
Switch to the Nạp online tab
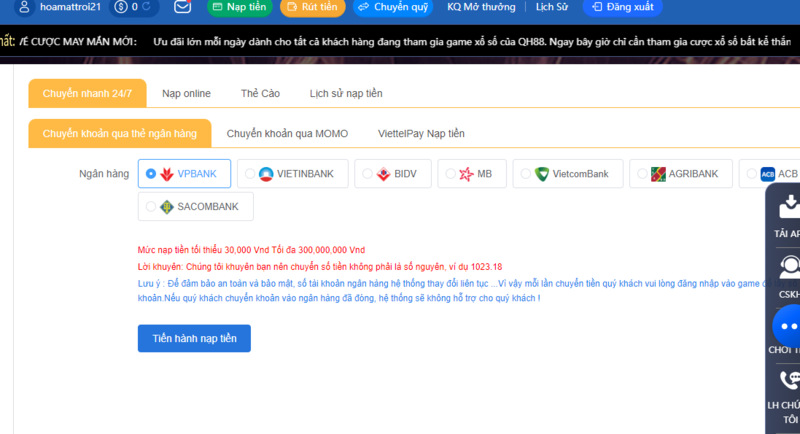pos(186,93)
